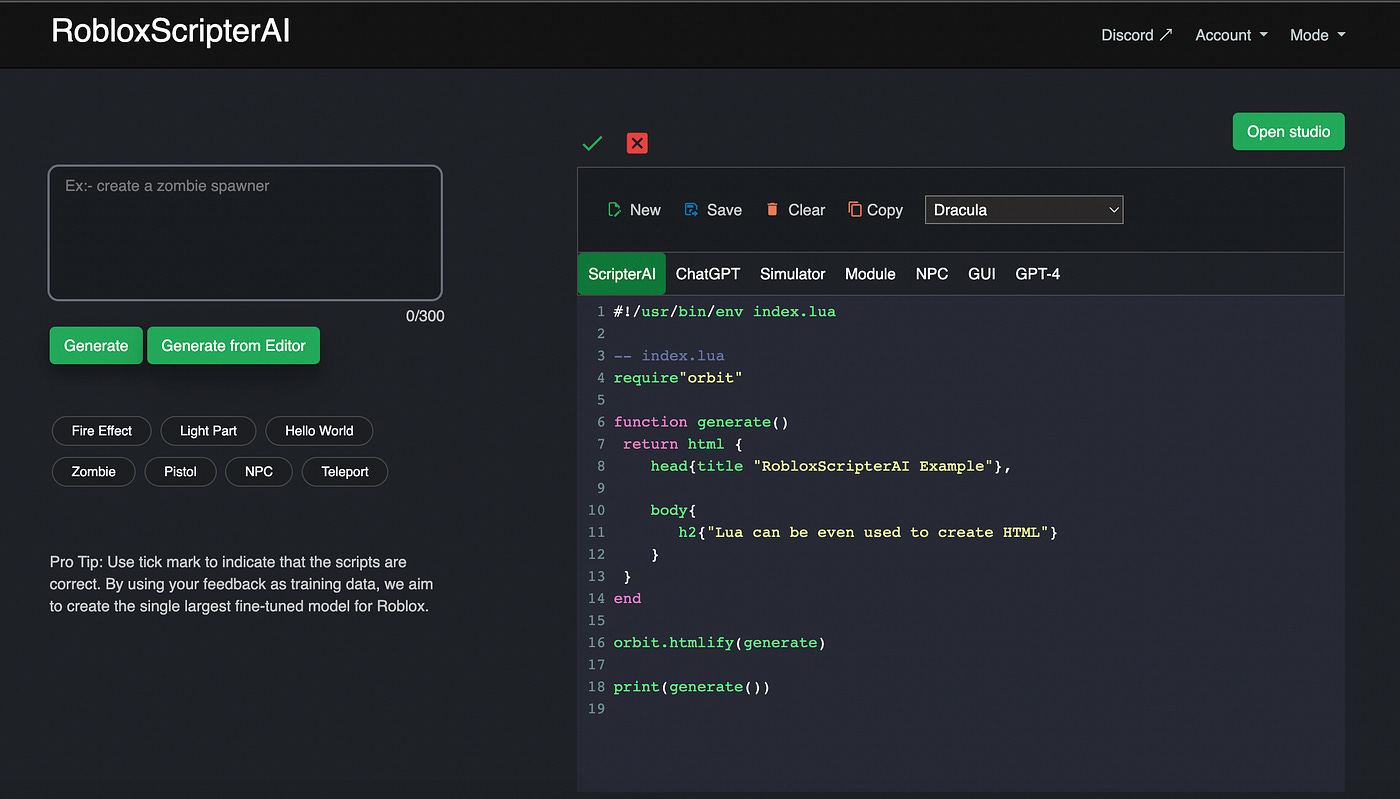1400x799 pixels.
Task: Click the green tick mark icon
Action: tap(592, 143)
